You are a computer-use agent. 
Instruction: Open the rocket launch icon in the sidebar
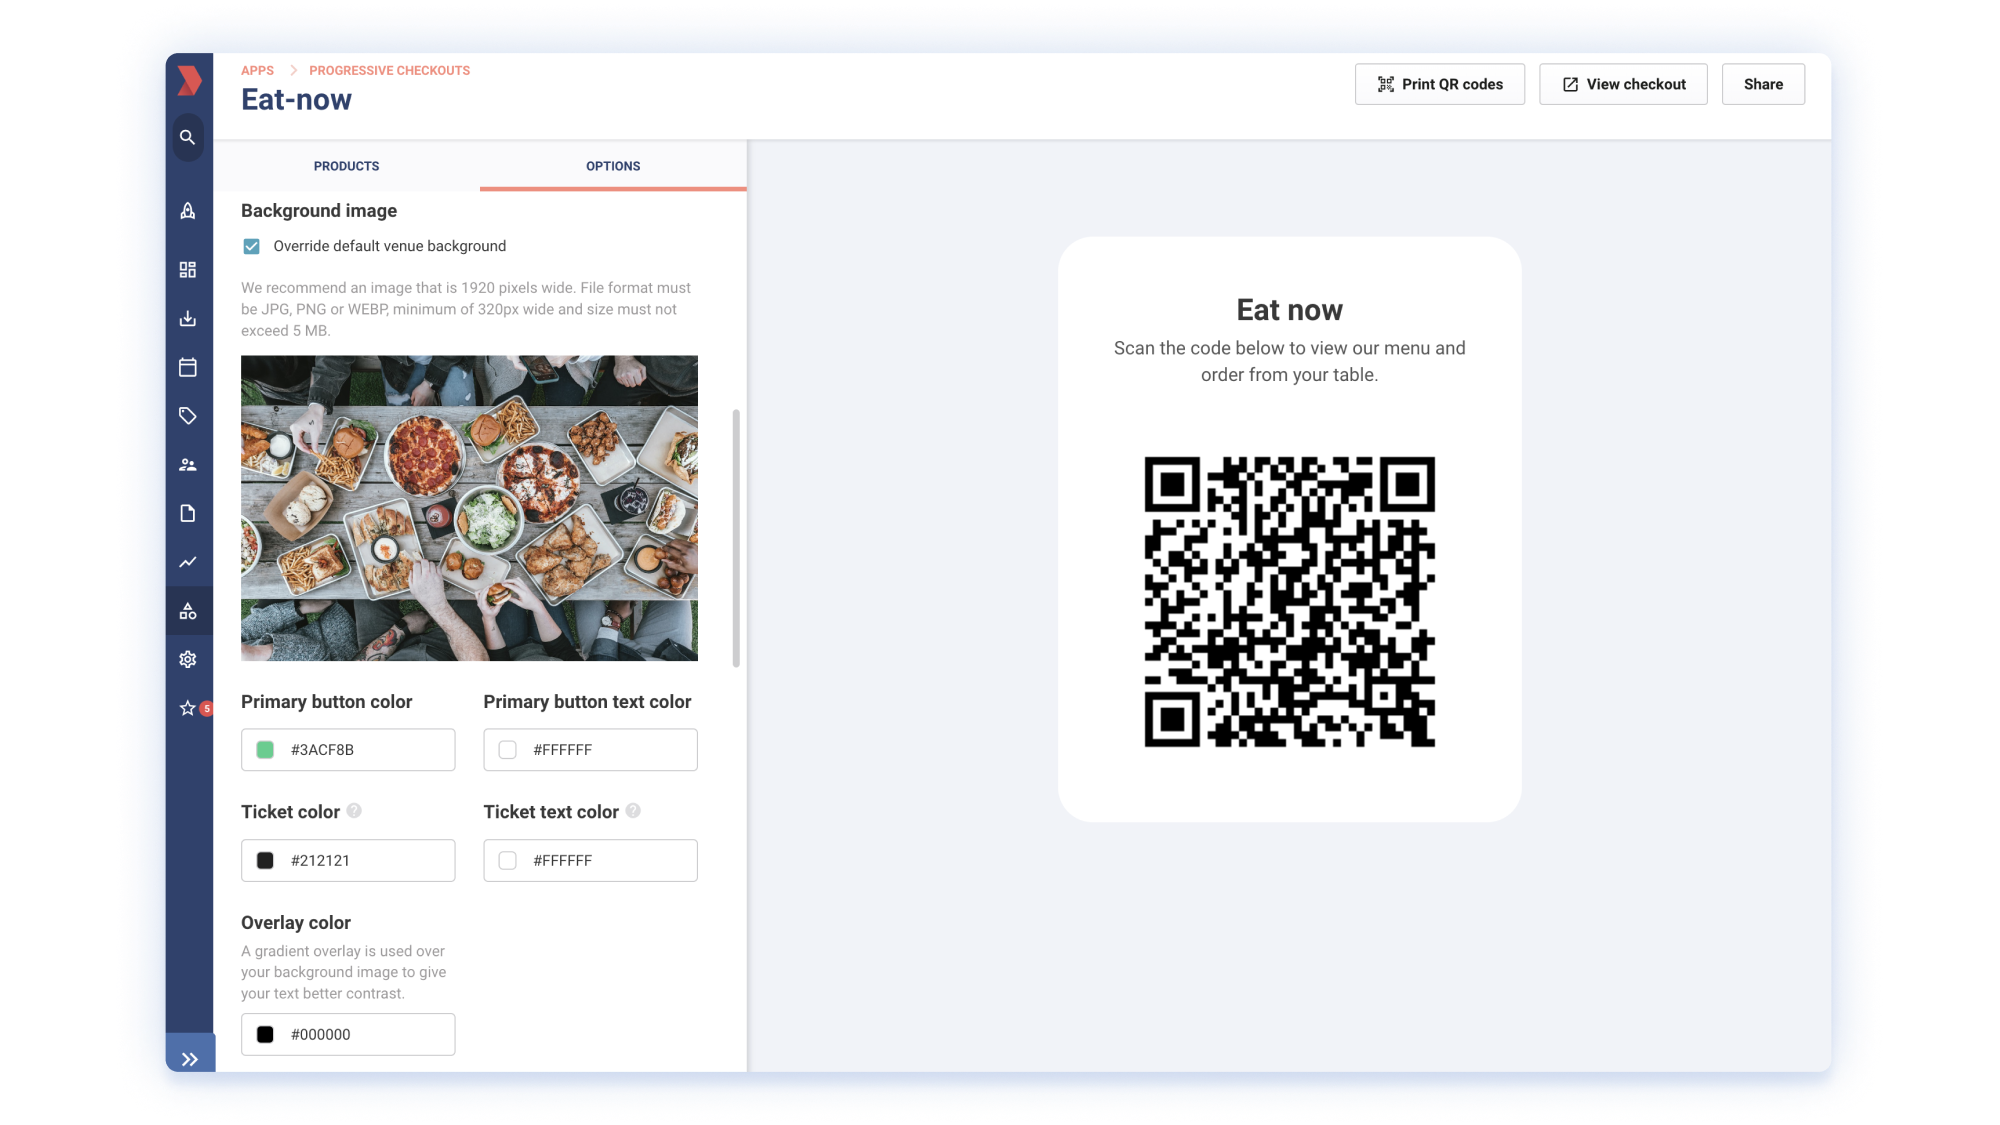[188, 211]
